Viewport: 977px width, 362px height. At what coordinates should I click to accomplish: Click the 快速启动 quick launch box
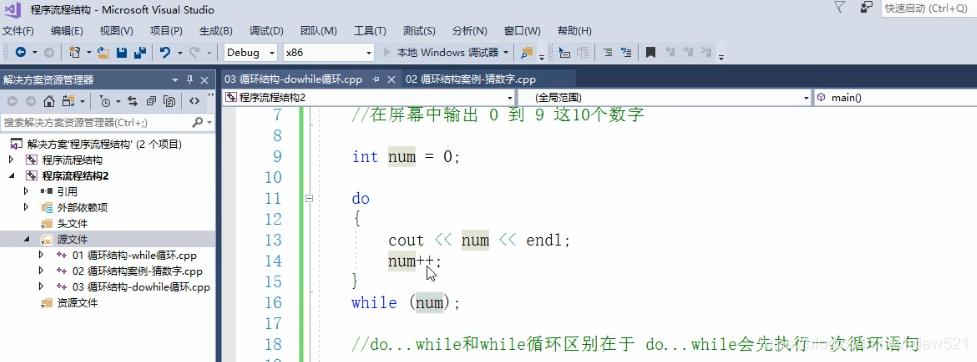pos(929,8)
